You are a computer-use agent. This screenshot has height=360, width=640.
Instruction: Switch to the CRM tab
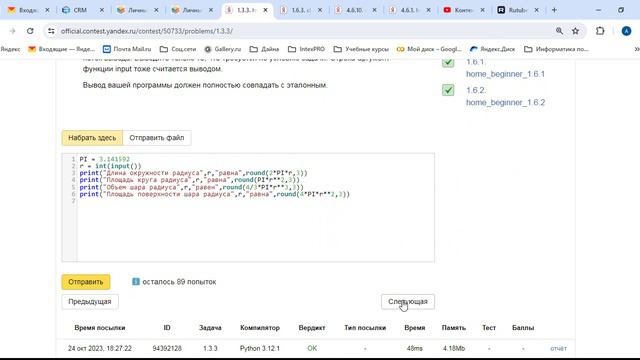click(x=80, y=10)
